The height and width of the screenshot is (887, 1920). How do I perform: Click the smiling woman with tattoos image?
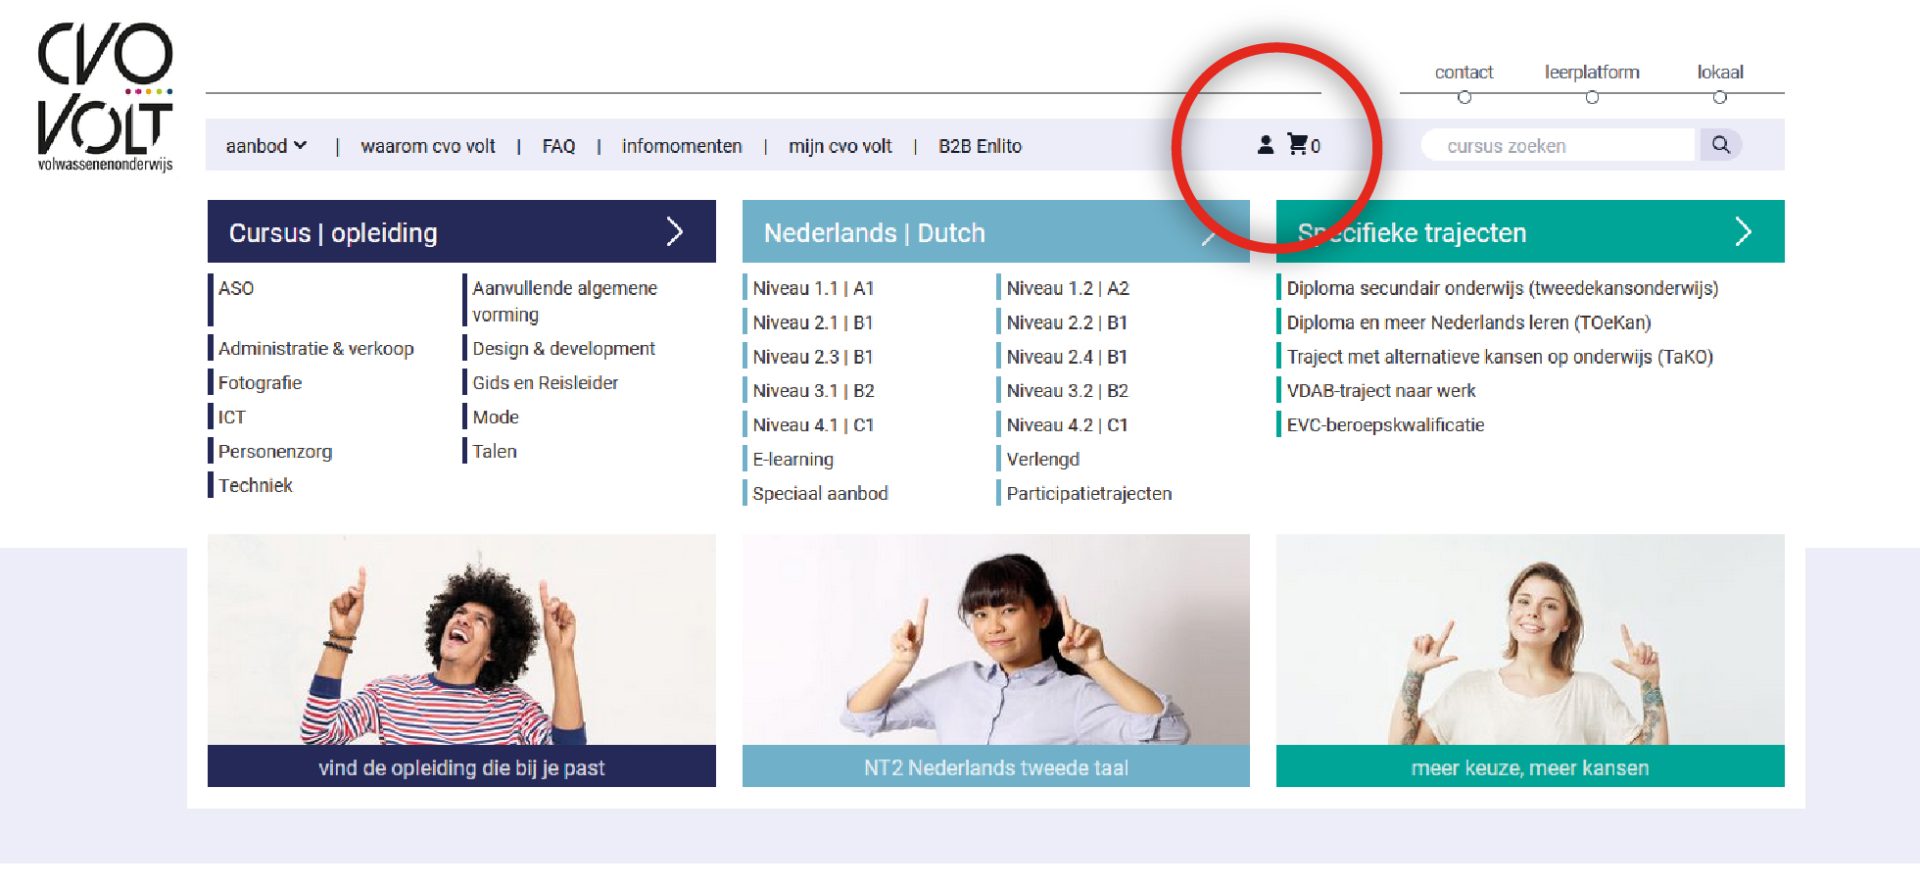1530,640
